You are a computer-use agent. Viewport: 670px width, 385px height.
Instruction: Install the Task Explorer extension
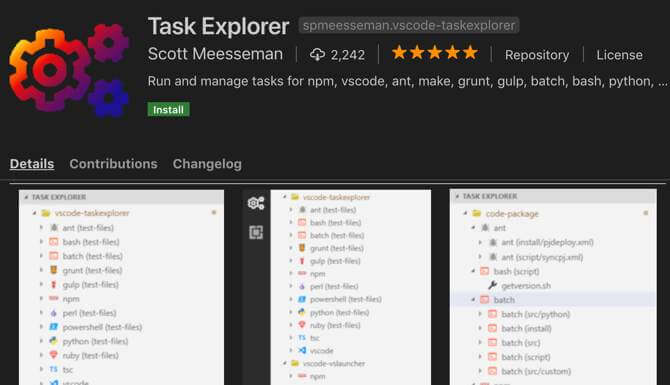168,110
